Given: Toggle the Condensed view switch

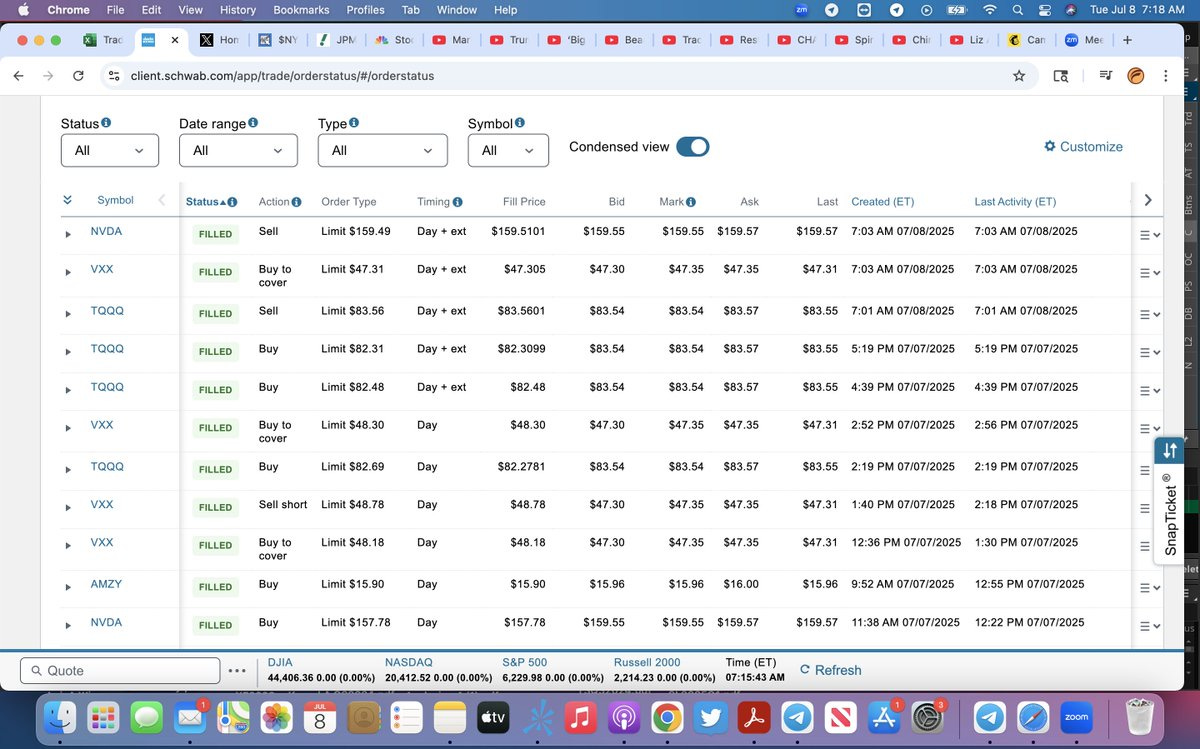Looking at the screenshot, I should coord(693,146).
